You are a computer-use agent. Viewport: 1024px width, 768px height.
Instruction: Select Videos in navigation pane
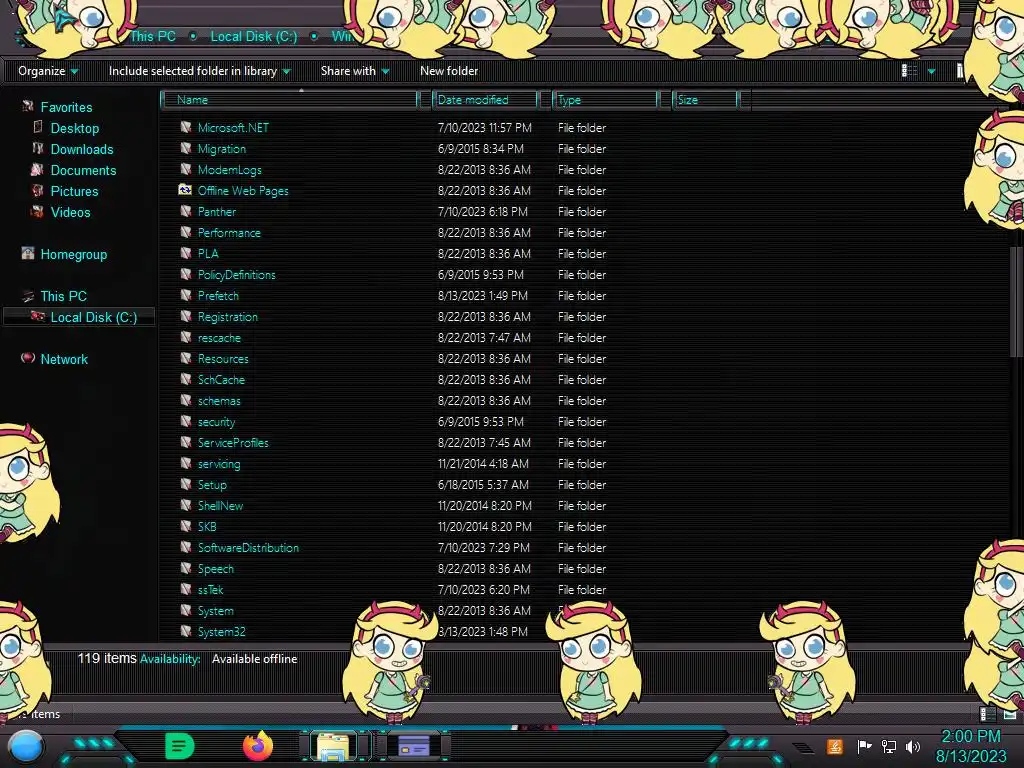click(71, 212)
